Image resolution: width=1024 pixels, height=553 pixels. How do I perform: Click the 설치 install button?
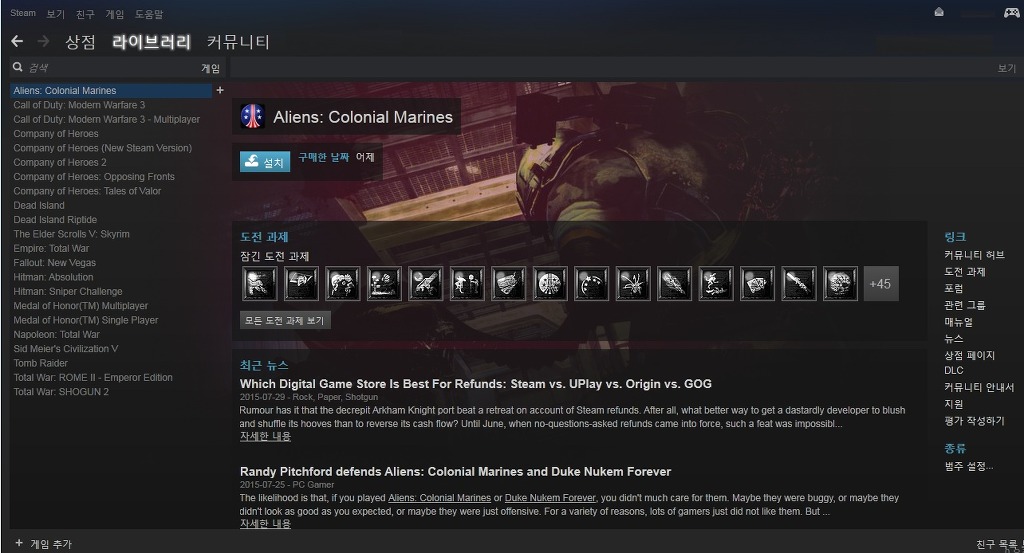[x=265, y=161]
